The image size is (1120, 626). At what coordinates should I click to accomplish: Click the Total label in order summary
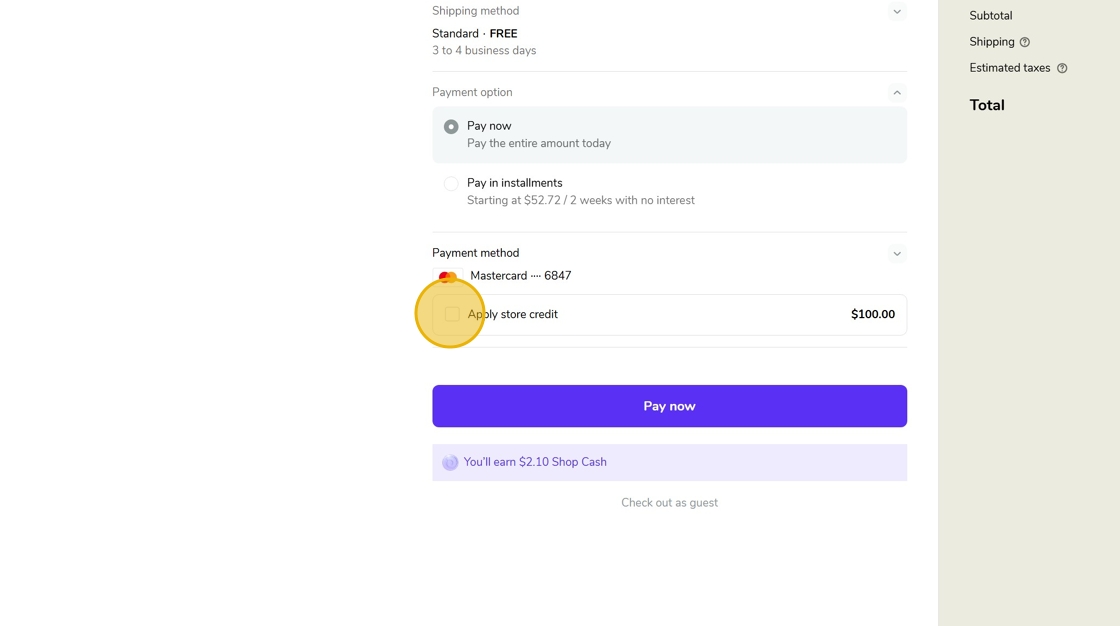986,105
